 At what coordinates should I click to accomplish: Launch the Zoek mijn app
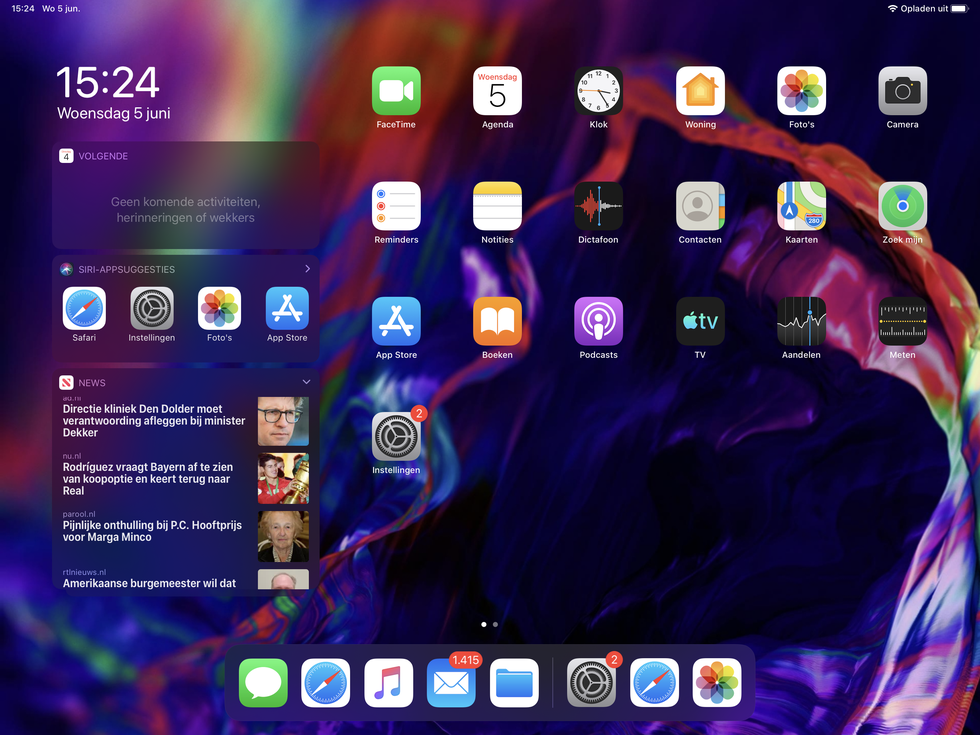902,206
